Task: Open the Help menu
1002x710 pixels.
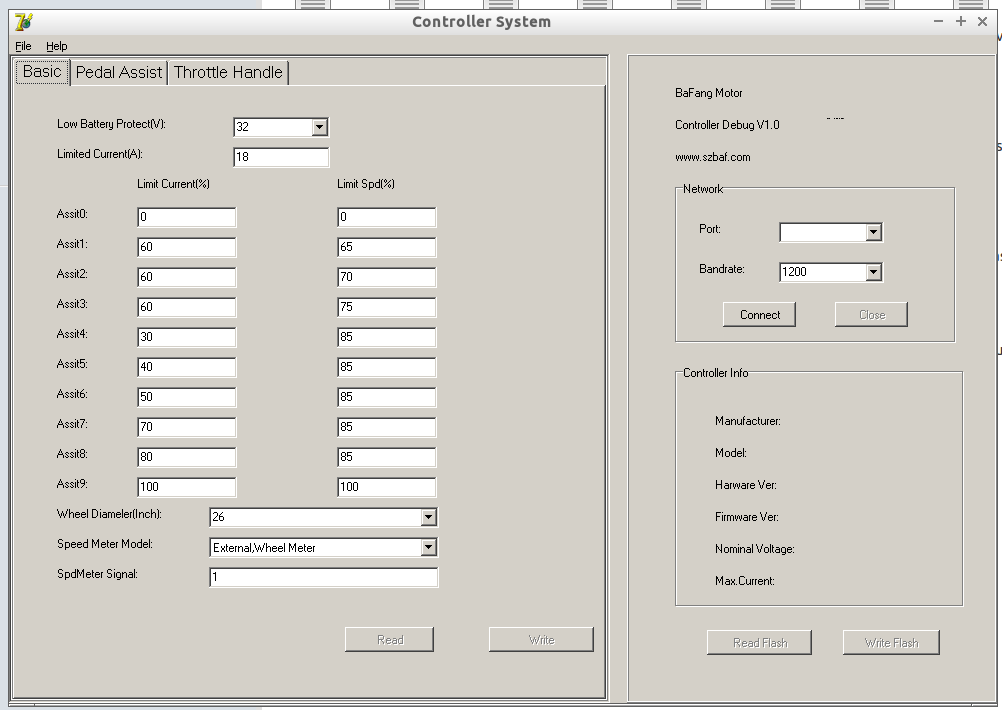Action: click(x=56, y=46)
